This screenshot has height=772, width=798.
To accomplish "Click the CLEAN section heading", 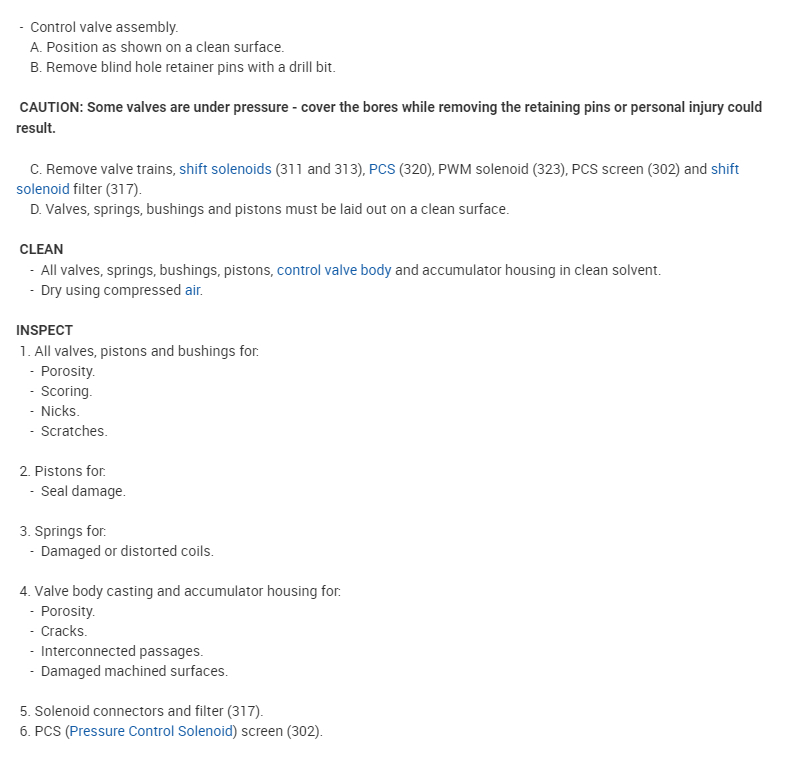I will pos(41,249).
